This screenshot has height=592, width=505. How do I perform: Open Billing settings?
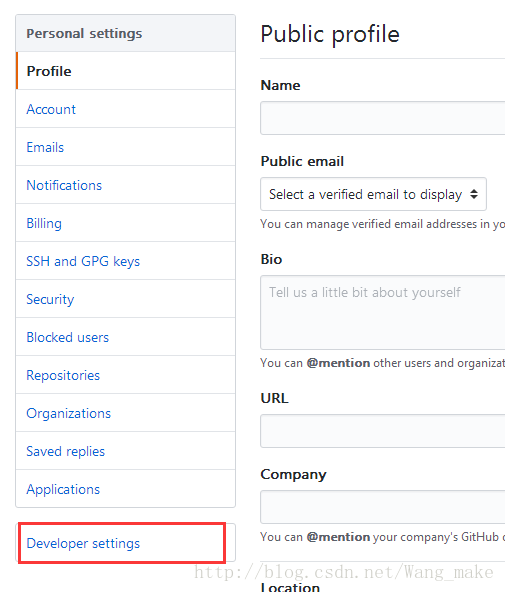coord(126,223)
